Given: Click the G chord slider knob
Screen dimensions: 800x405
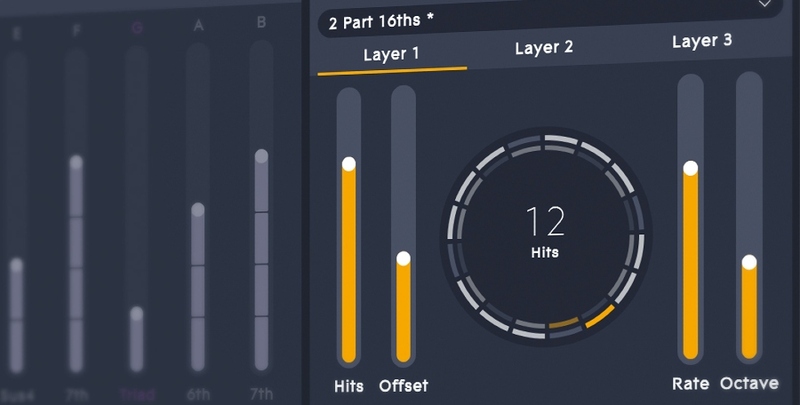Looking at the screenshot, I should [136, 314].
